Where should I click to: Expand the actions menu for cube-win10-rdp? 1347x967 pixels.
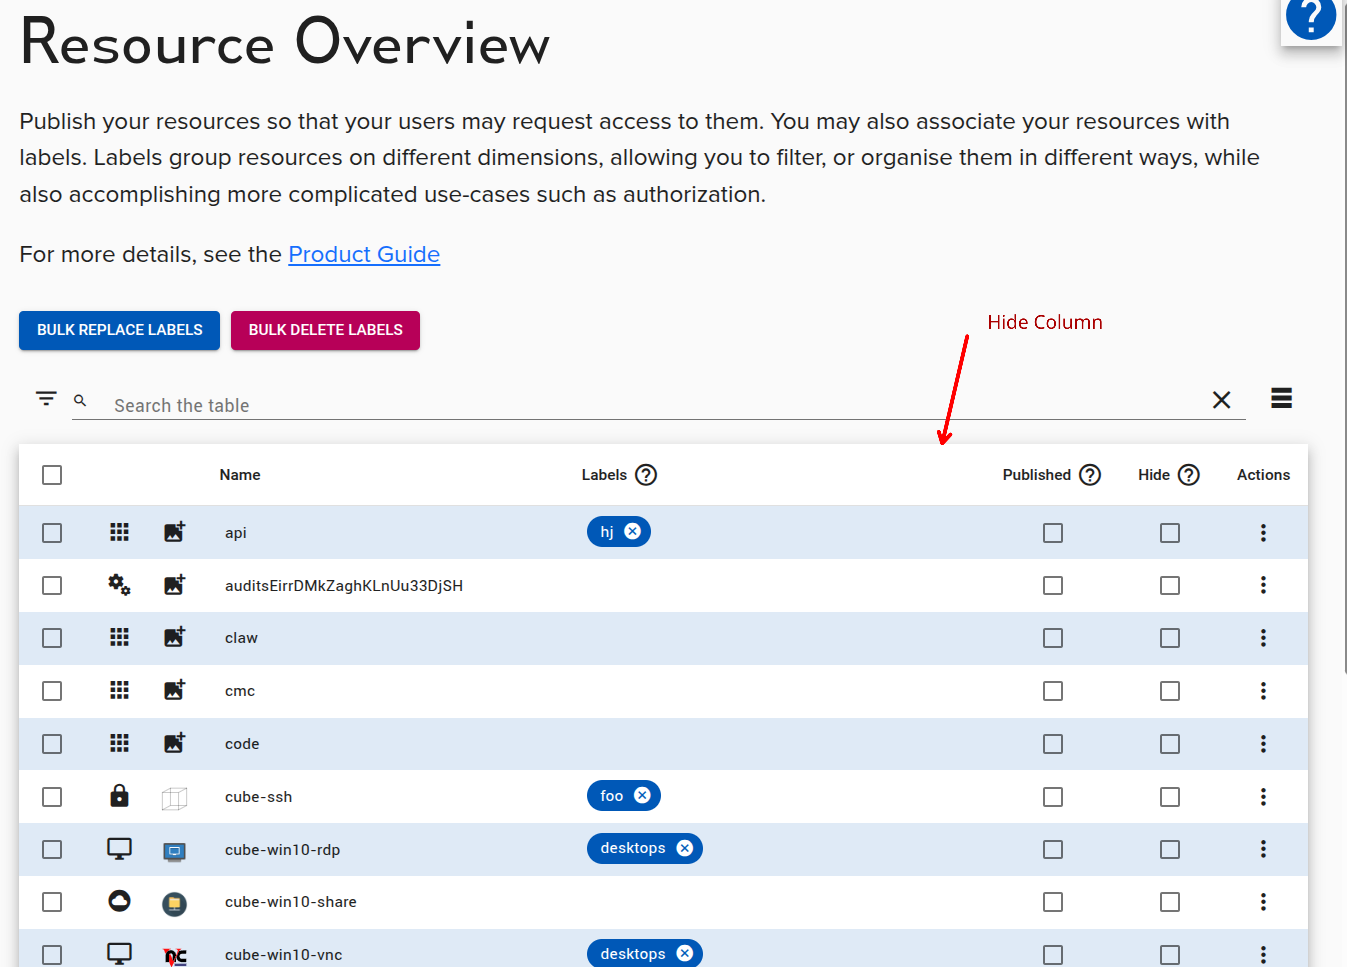(1263, 849)
